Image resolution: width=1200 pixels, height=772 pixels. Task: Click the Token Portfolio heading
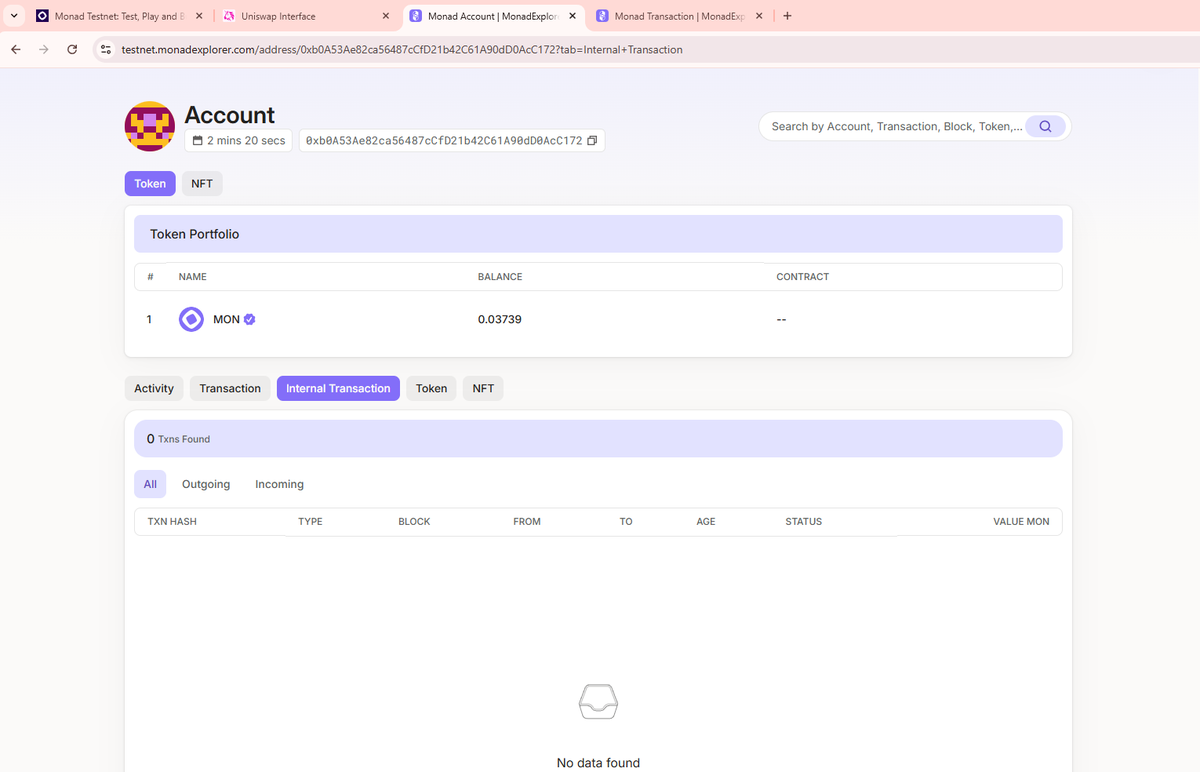195,234
